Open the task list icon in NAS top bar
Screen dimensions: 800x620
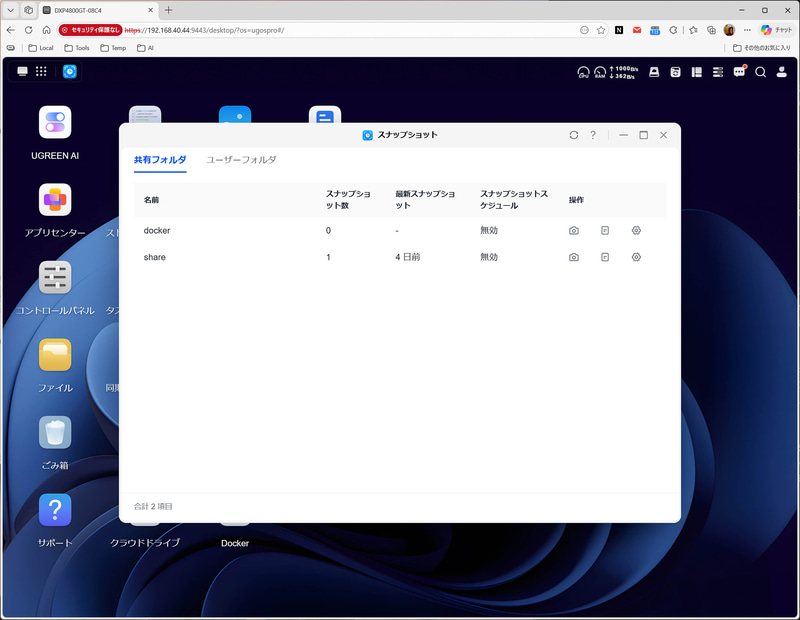718,72
